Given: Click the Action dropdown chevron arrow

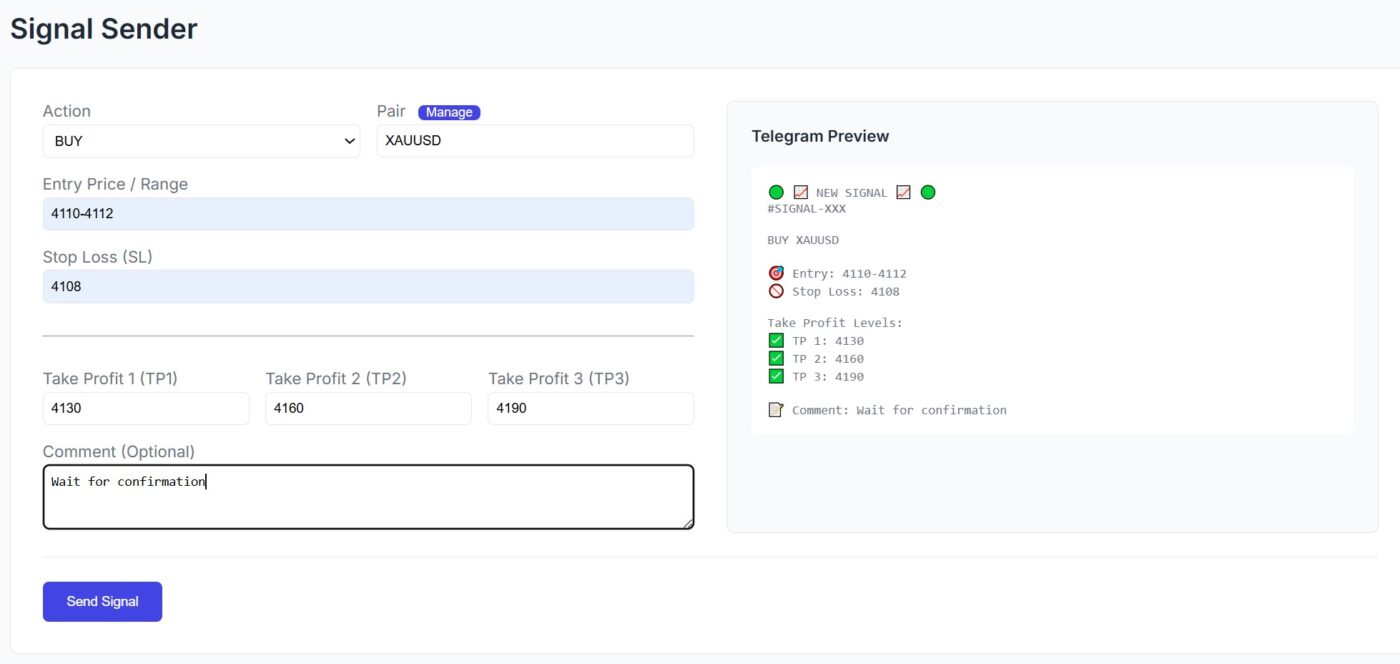Looking at the screenshot, I should click(x=350, y=140).
